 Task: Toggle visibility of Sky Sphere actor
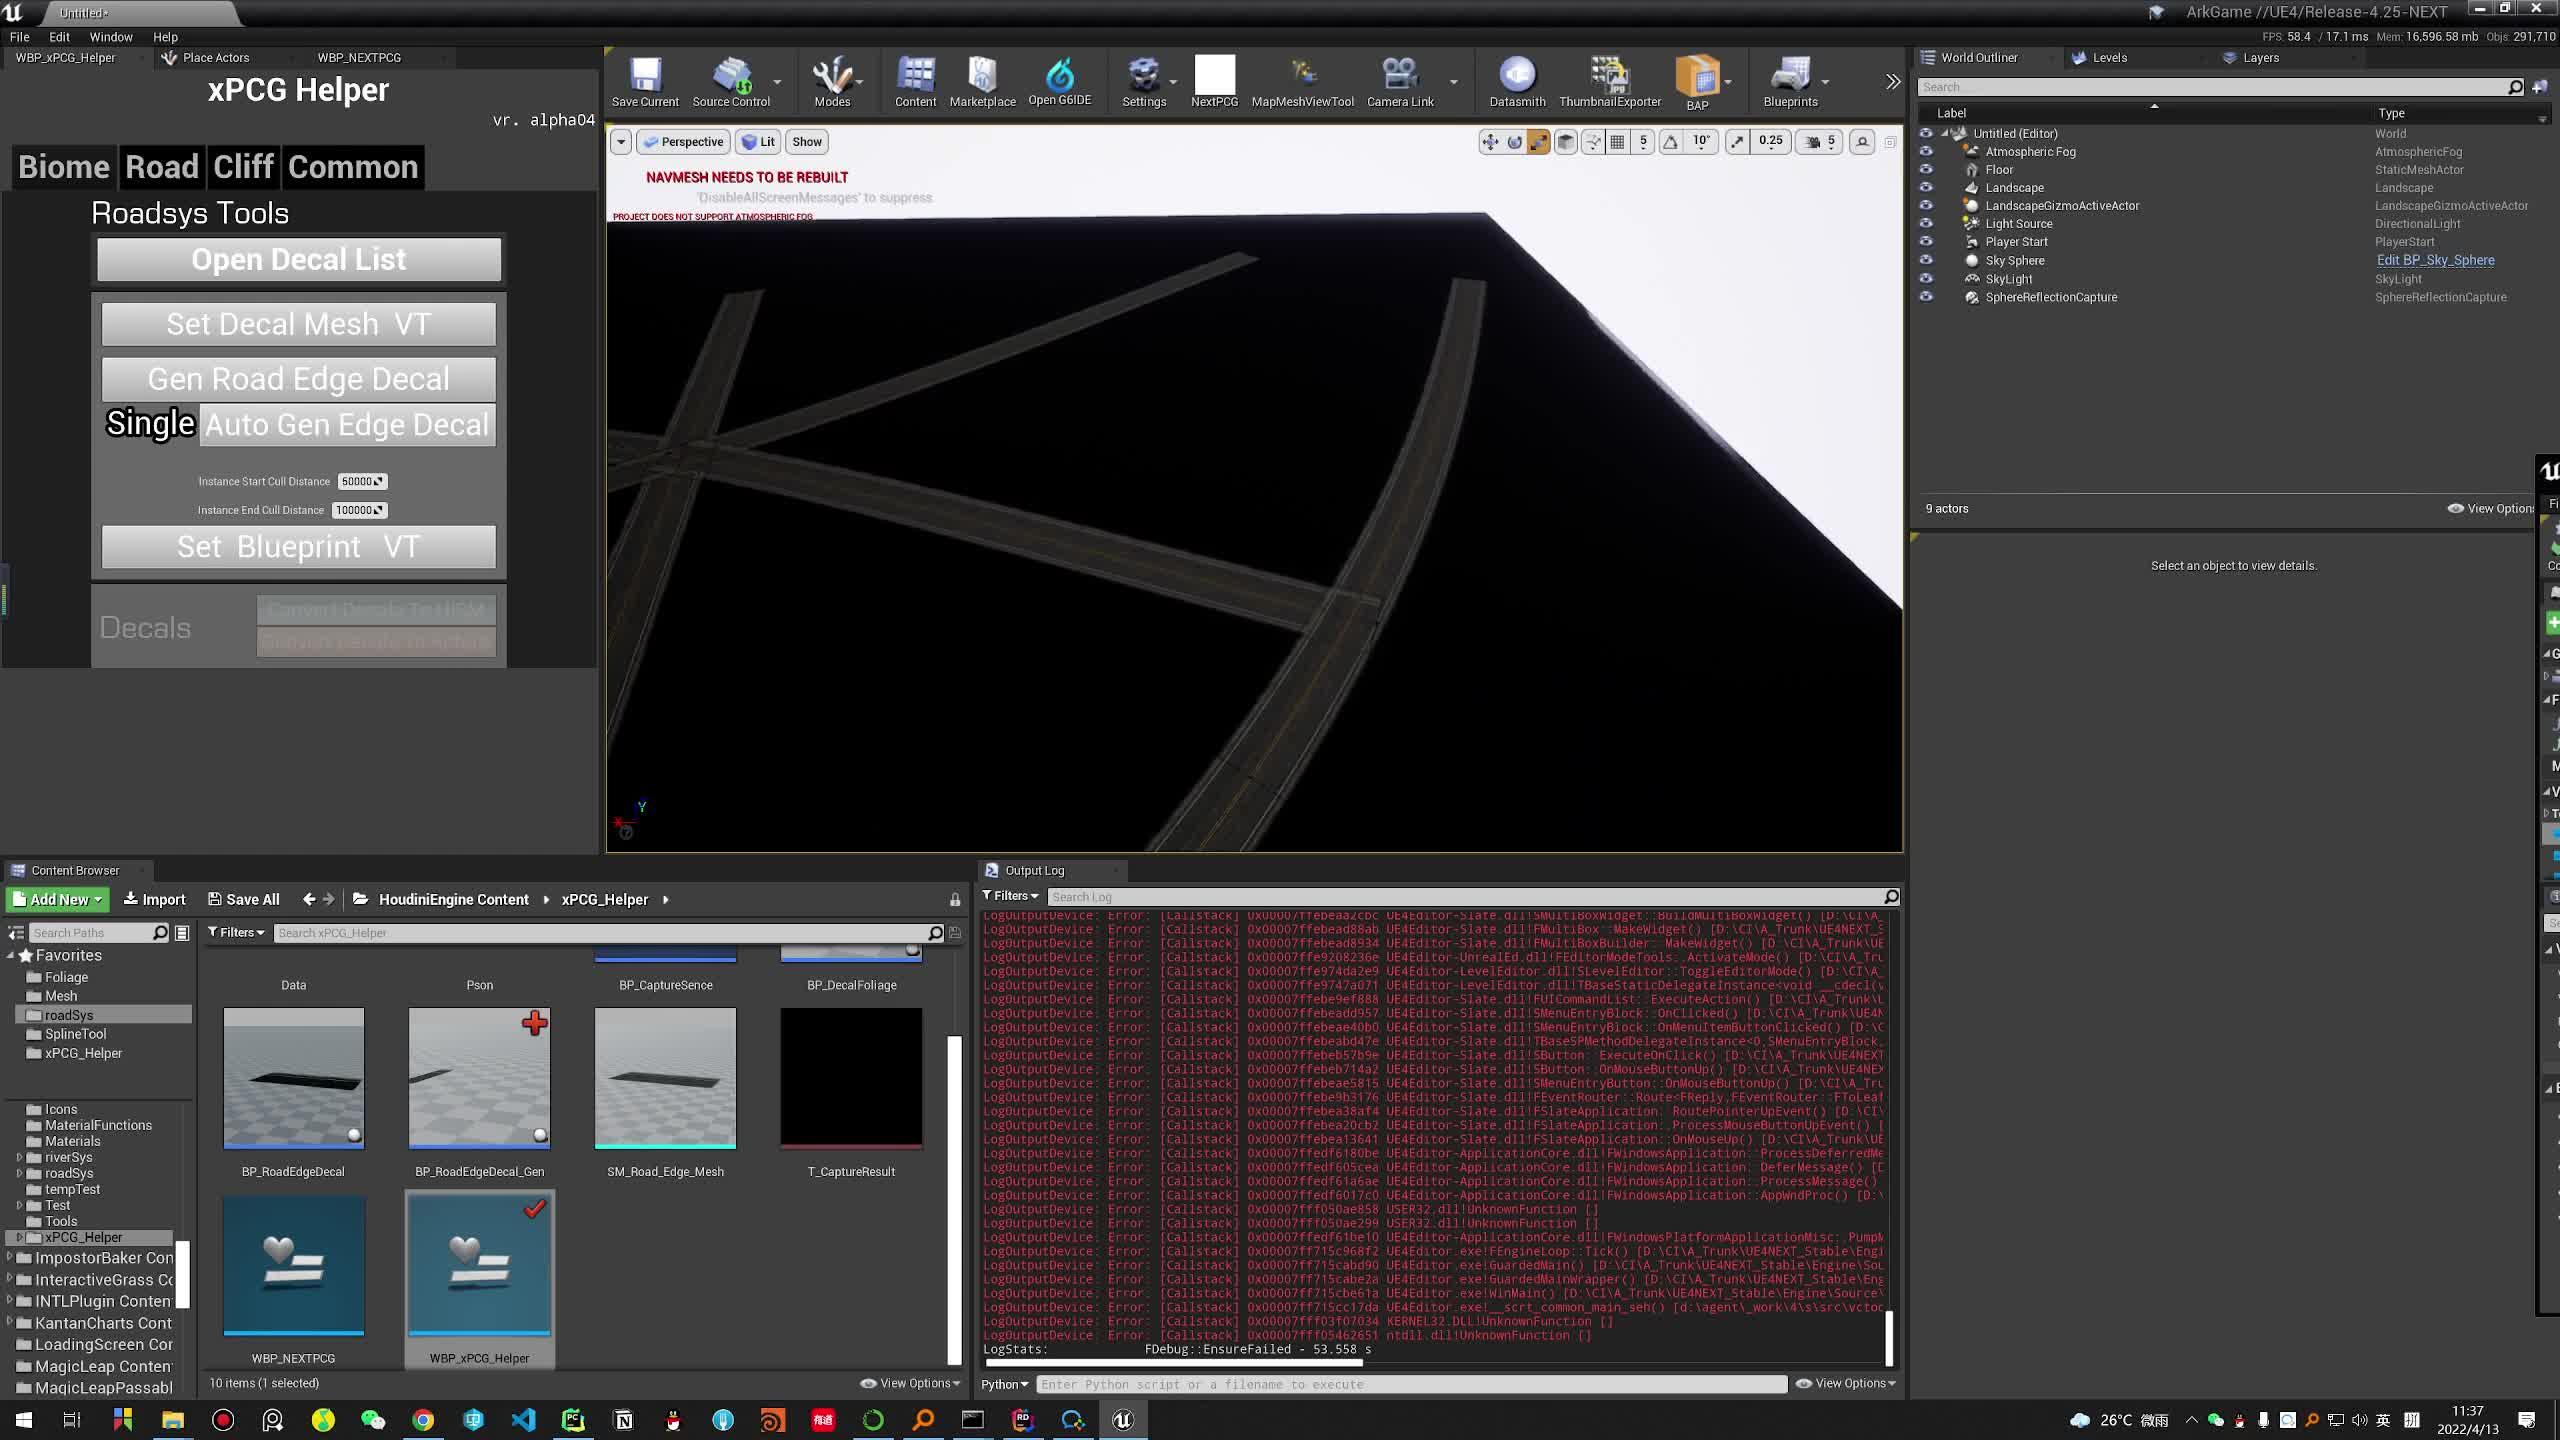(1926, 260)
